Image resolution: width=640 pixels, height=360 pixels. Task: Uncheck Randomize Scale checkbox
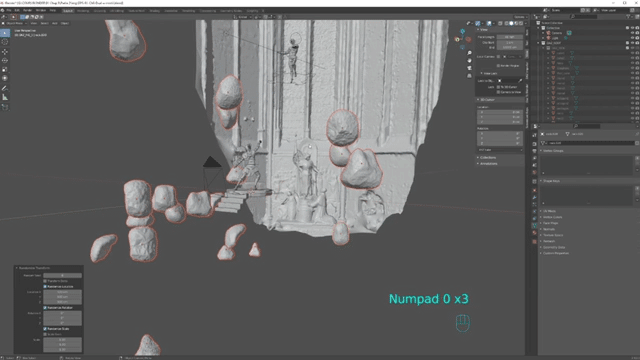(45, 329)
